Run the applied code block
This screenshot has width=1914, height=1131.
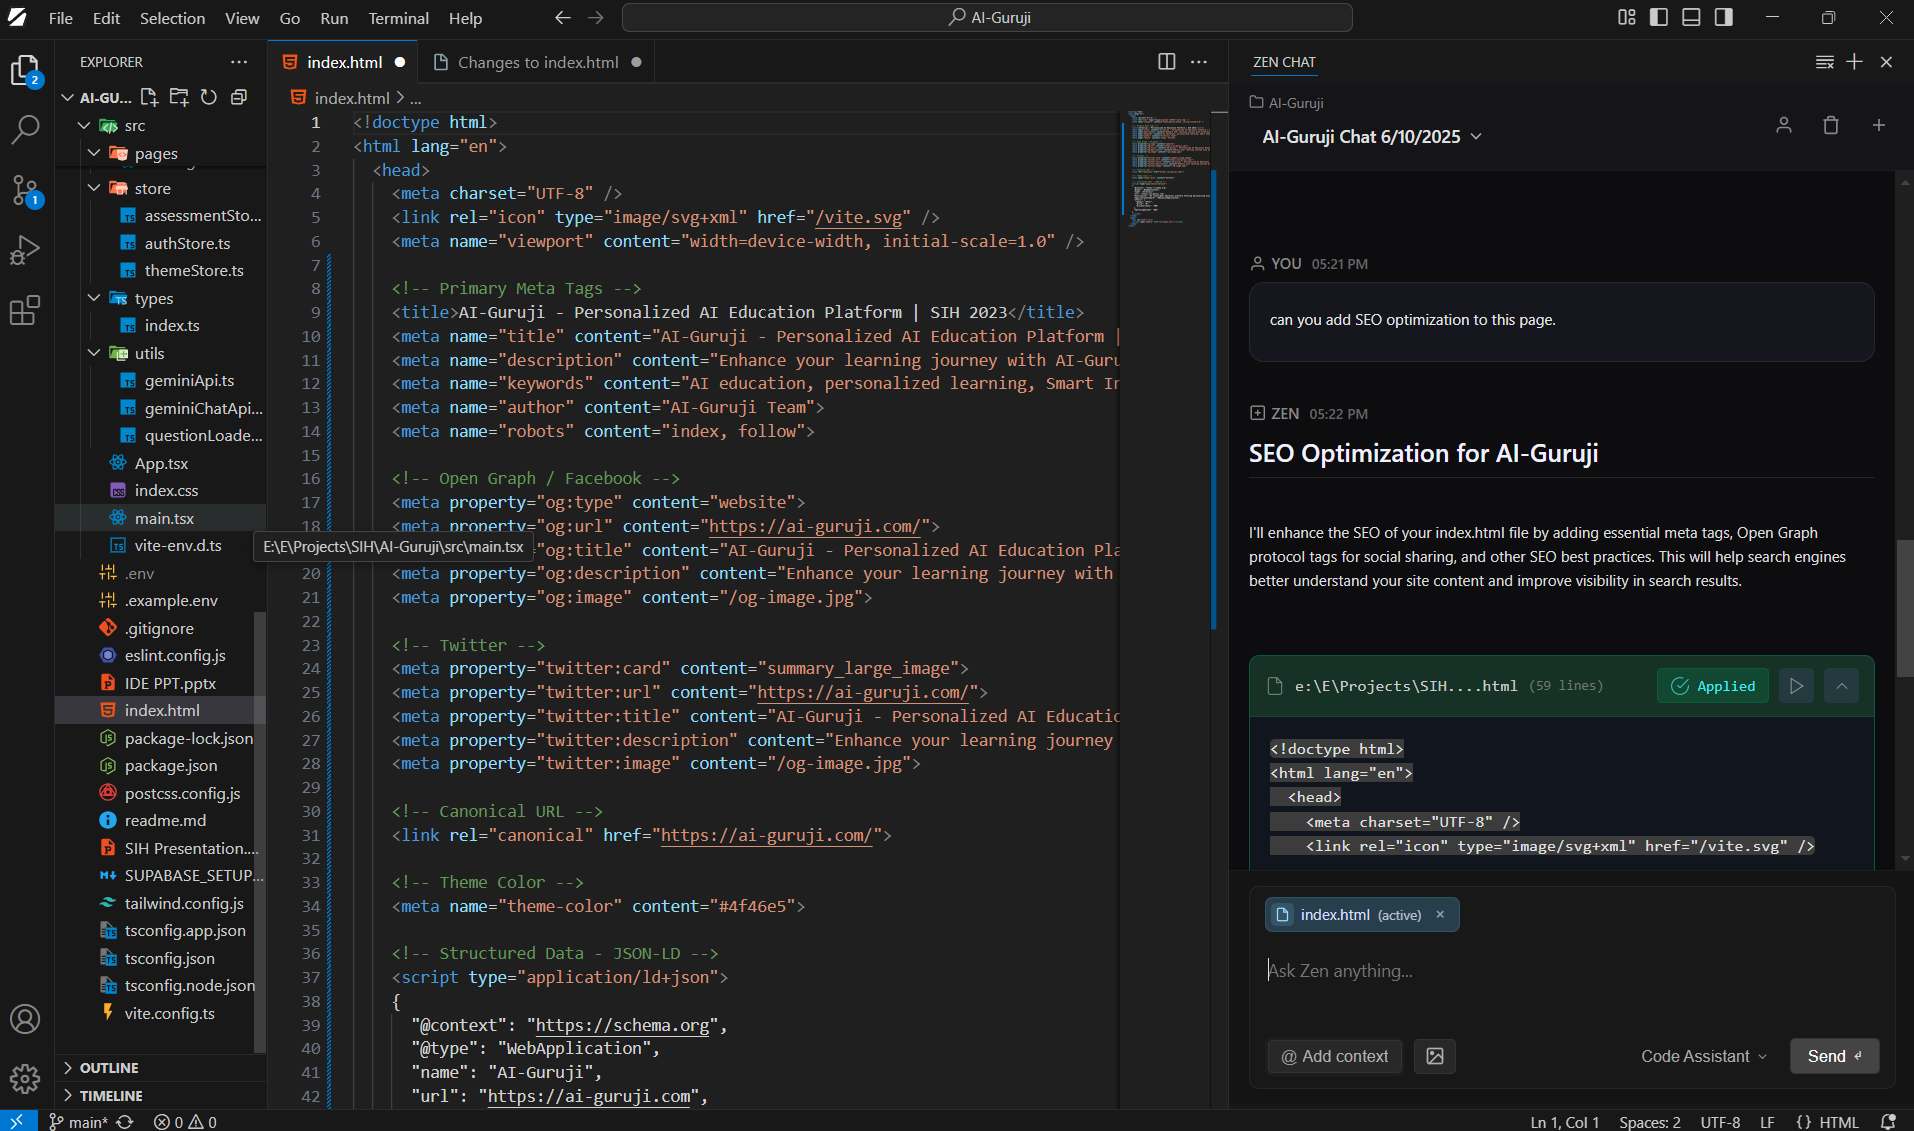(1797, 686)
